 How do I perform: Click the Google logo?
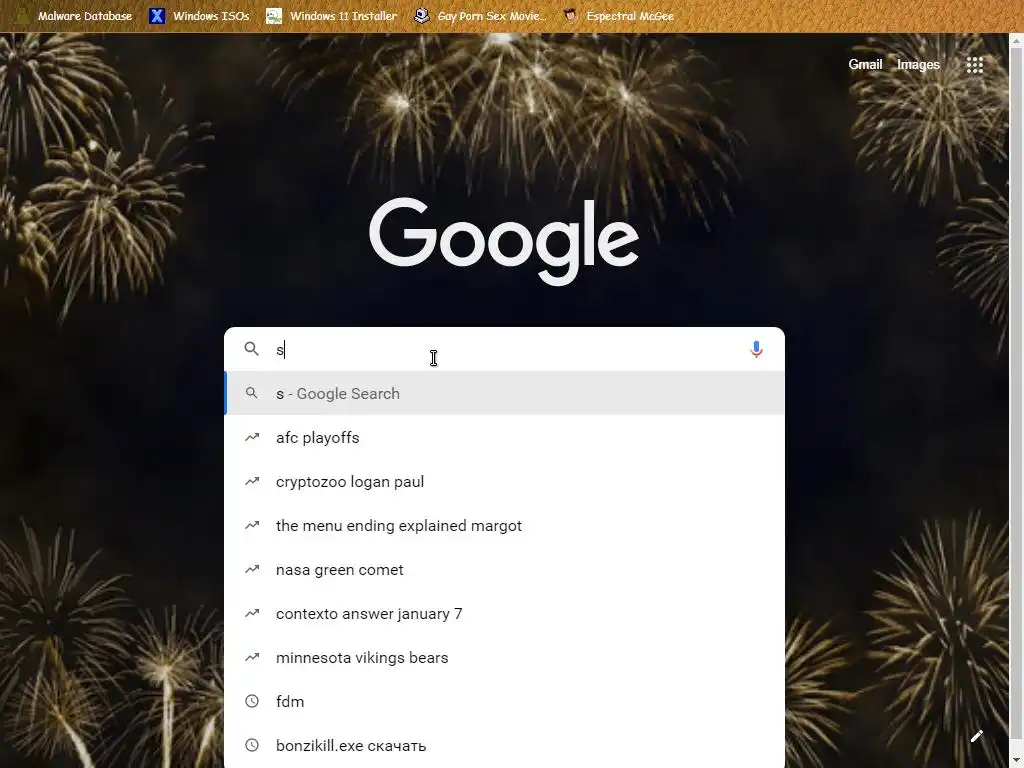click(x=504, y=240)
